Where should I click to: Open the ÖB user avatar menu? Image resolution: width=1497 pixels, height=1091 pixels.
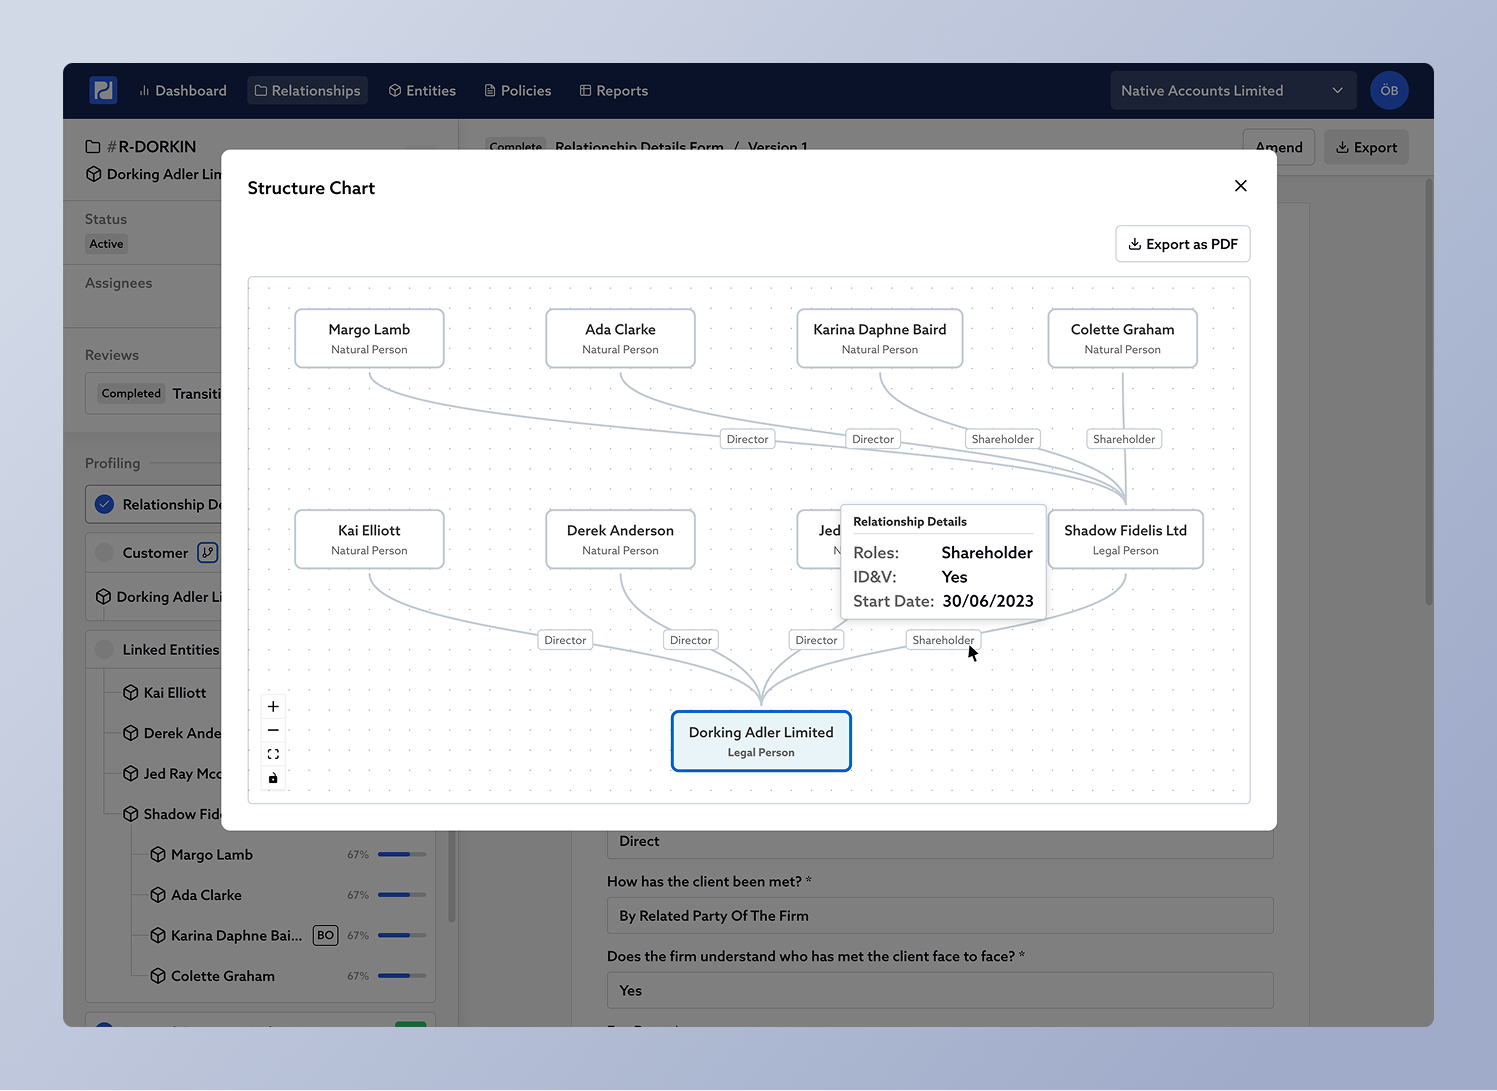click(x=1389, y=90)
